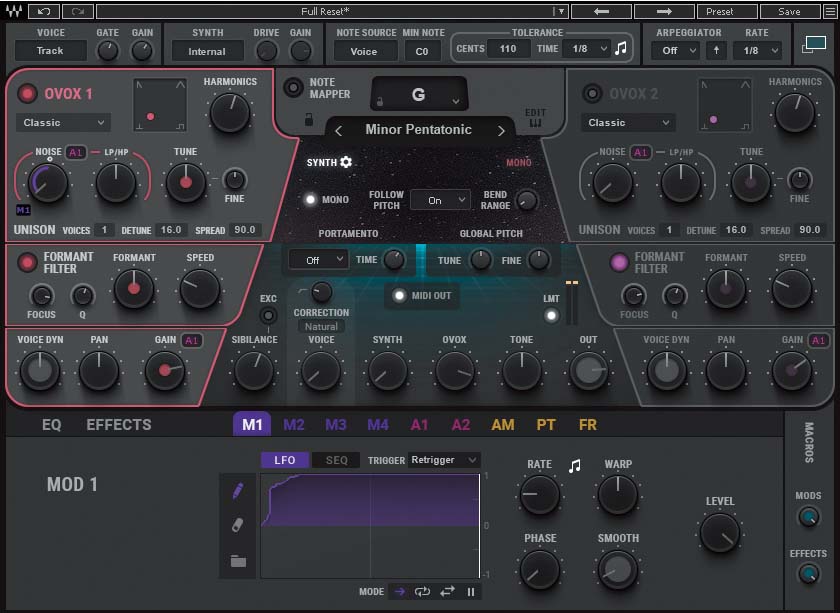Click the expand view window icon
This screenshot has width=840, height=613.
coord(813,45)
